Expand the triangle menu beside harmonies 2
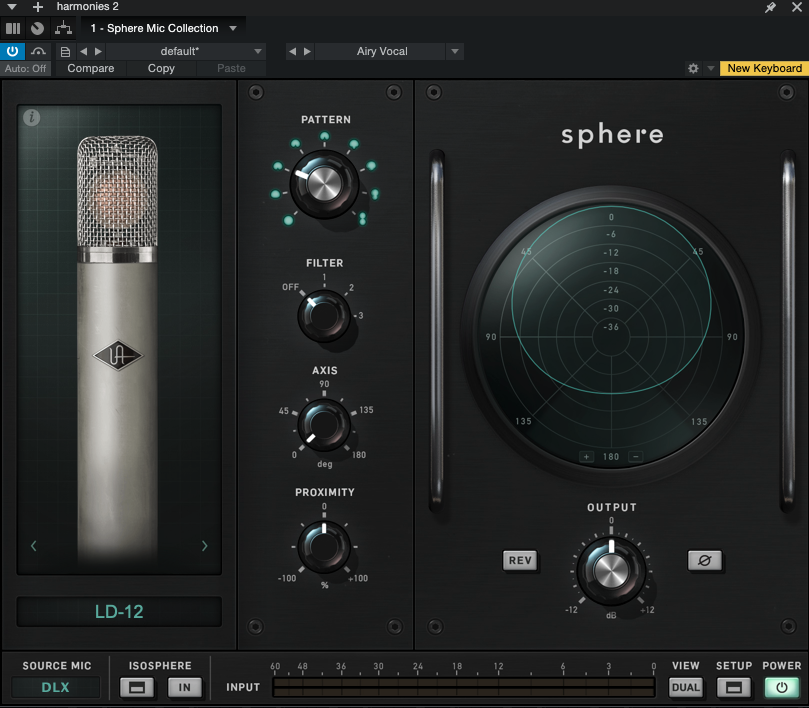Viewport: 809px width, 708px height. tap(12, 7)
